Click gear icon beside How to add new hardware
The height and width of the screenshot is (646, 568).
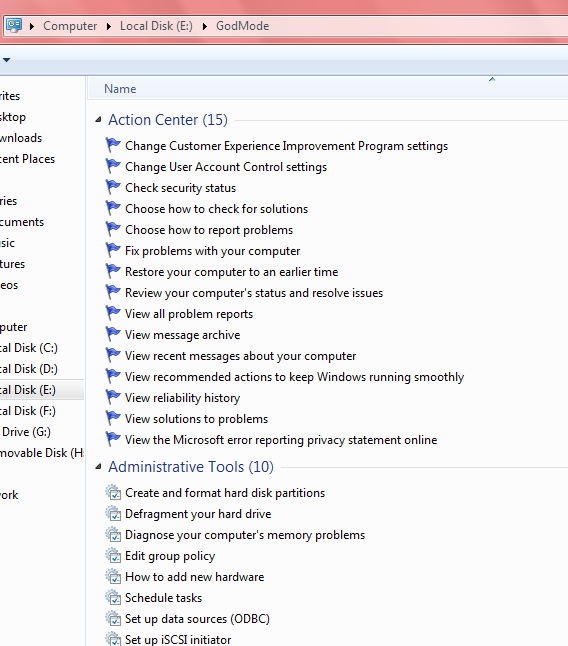[113, 576]
